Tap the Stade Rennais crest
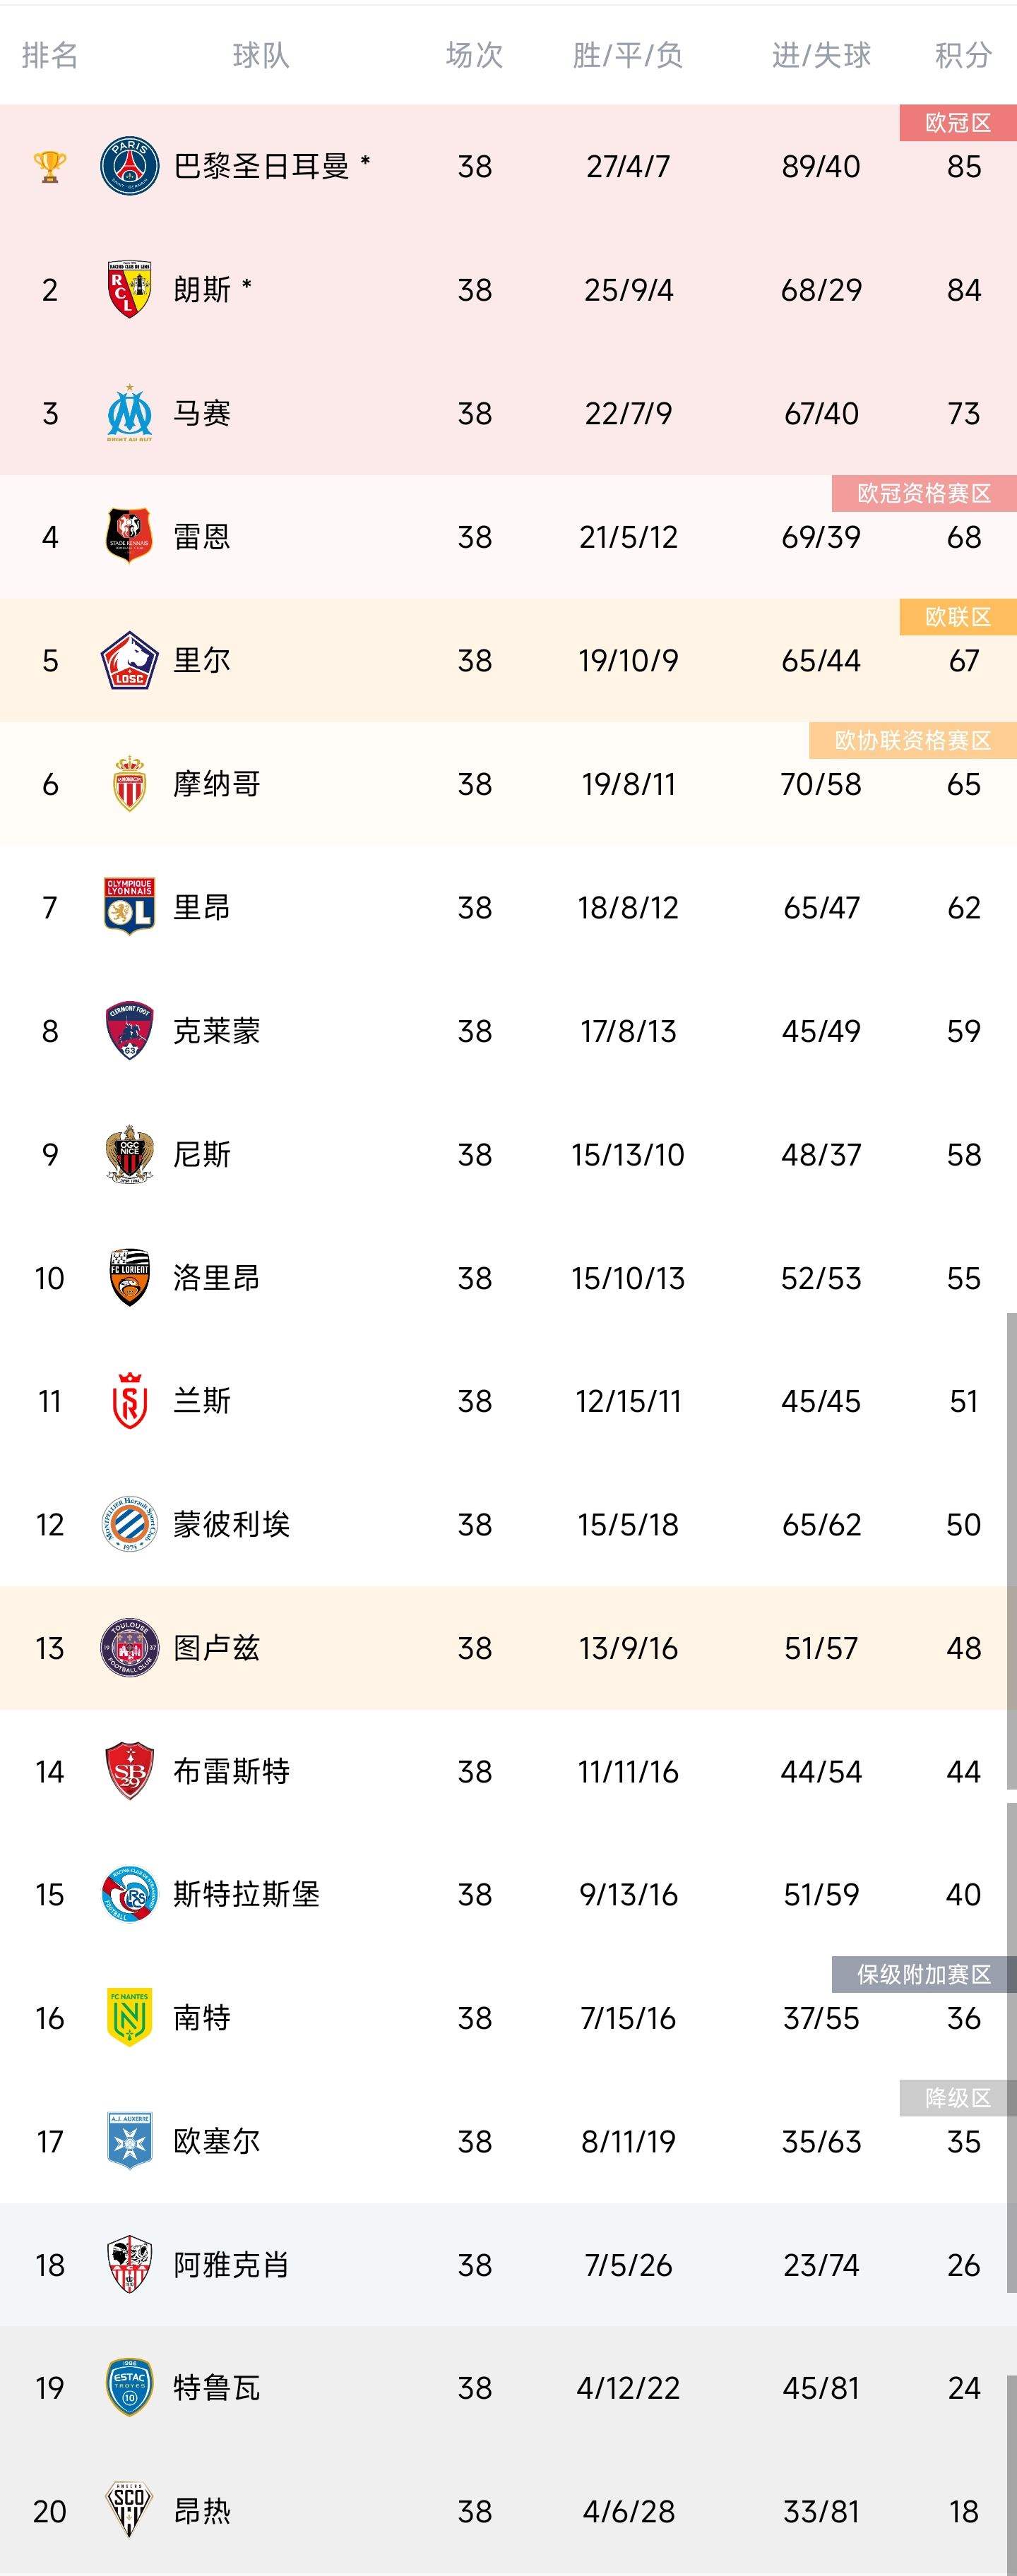Viewport: 1017px width, 2576px height. click(129, 537)
